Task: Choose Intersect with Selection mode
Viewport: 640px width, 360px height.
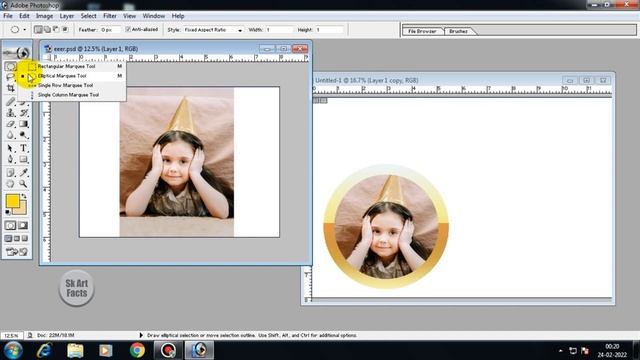Action: 65,30
